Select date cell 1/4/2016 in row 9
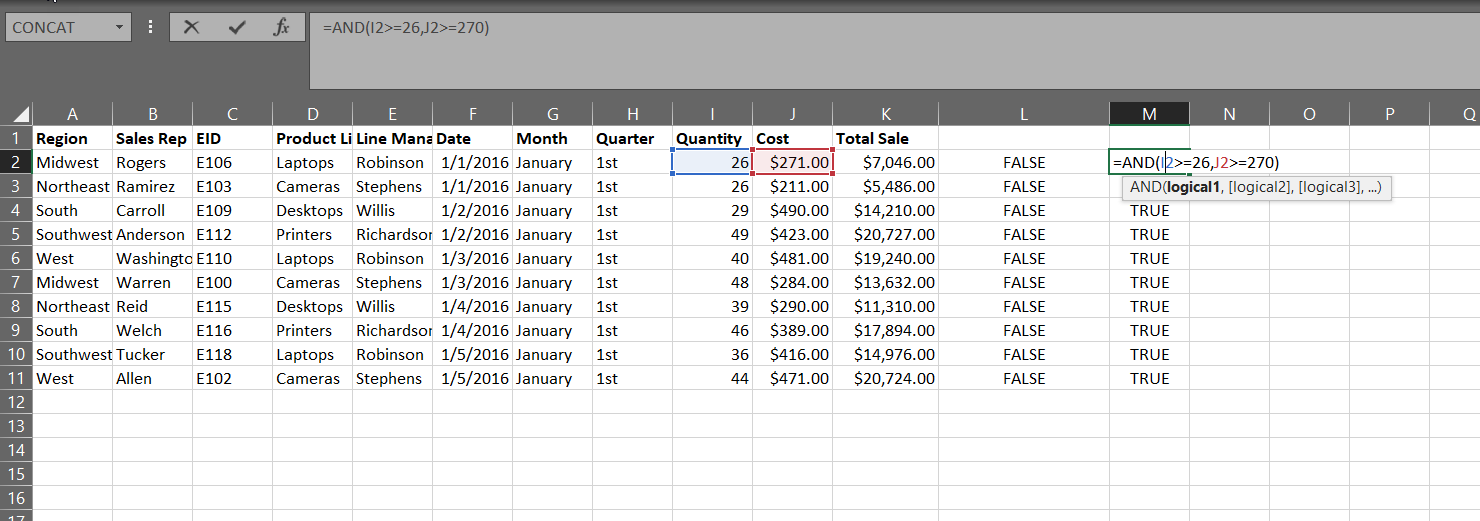This screenshot has width=1480, height=521. click(x=472, y=331)
